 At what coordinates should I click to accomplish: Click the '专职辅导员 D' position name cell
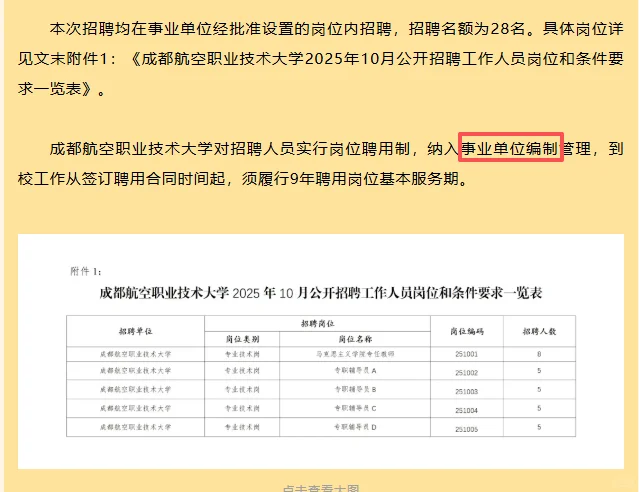click(355, 427)
